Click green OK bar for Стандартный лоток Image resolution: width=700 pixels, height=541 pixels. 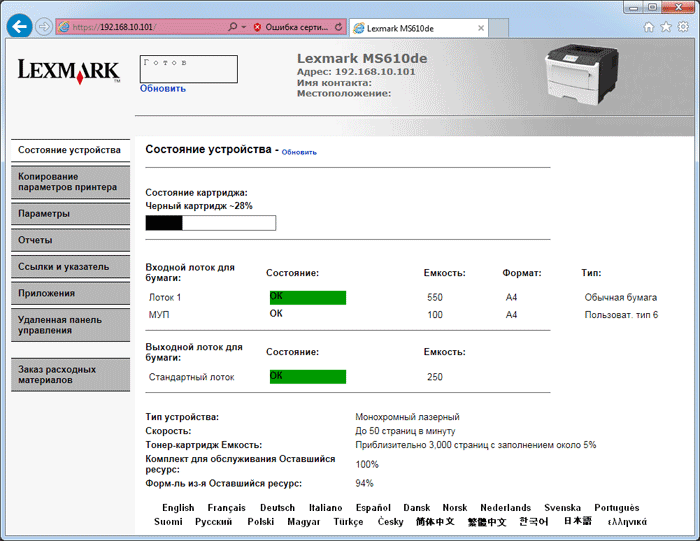click(308, 377)
